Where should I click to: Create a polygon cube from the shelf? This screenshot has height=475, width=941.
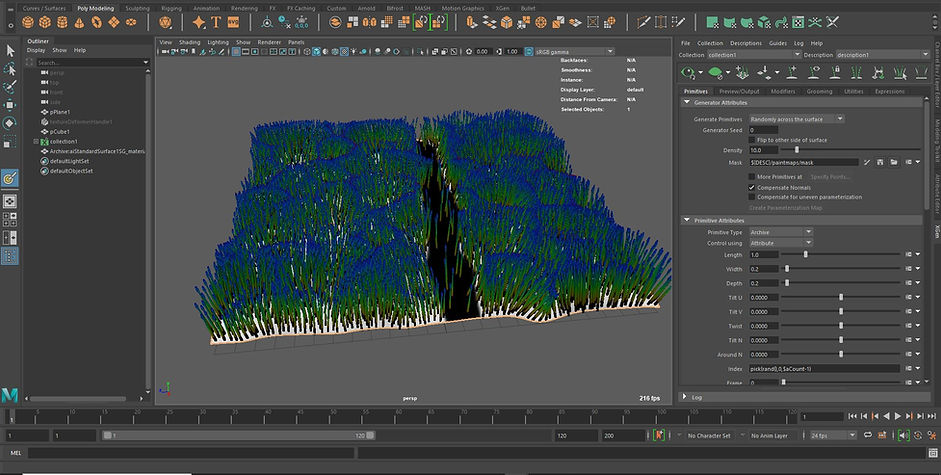[45, 22]
